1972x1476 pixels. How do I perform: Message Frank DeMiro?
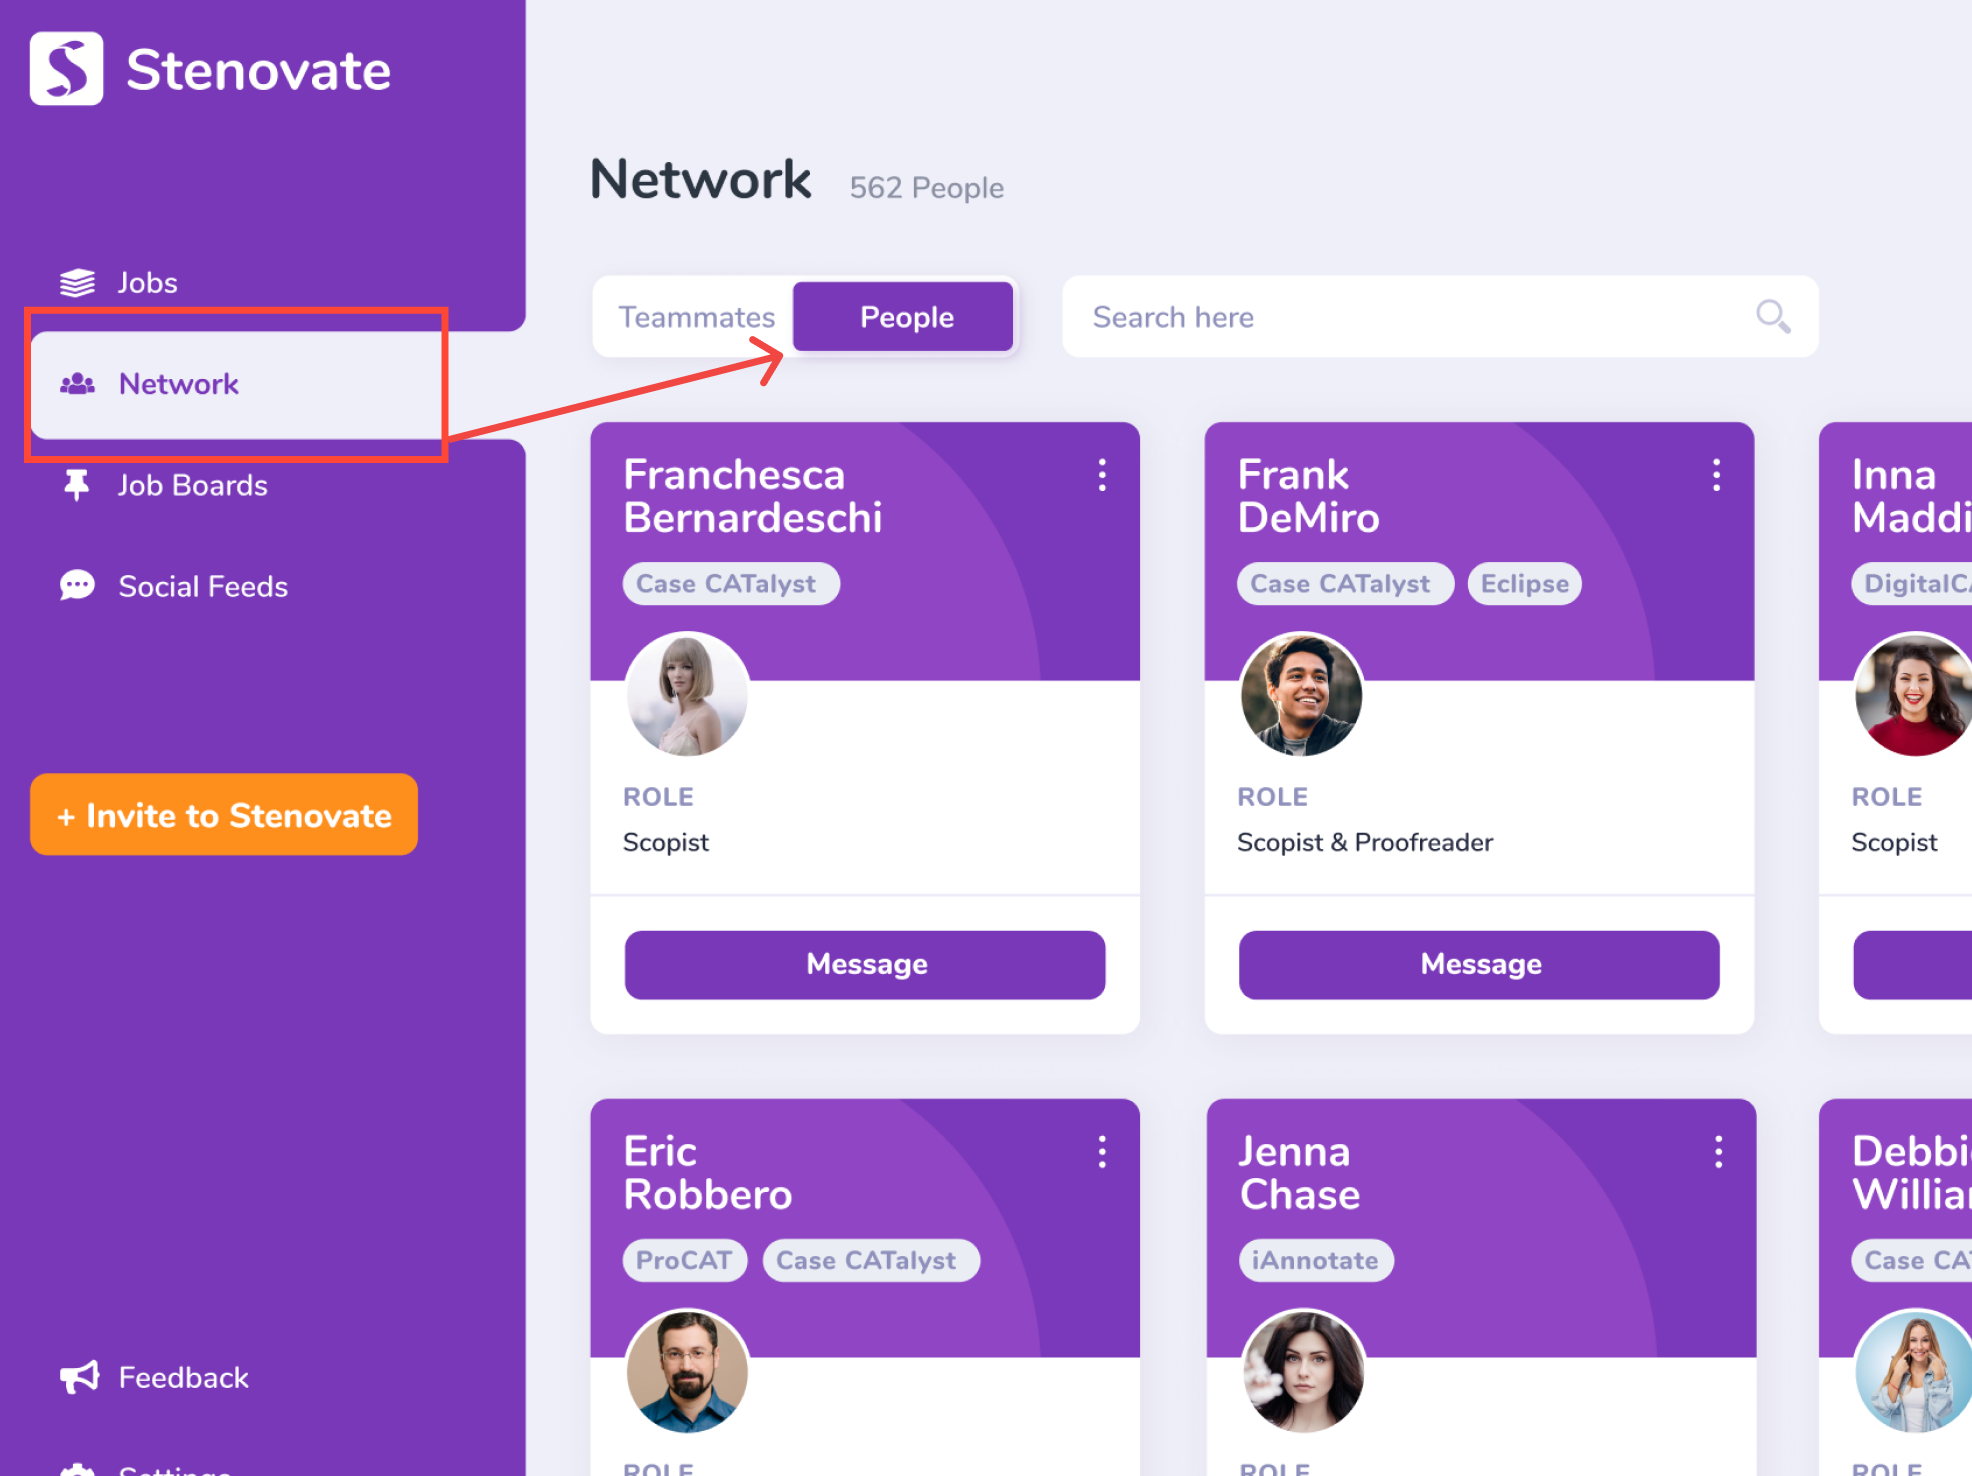tap(1479, 964)
